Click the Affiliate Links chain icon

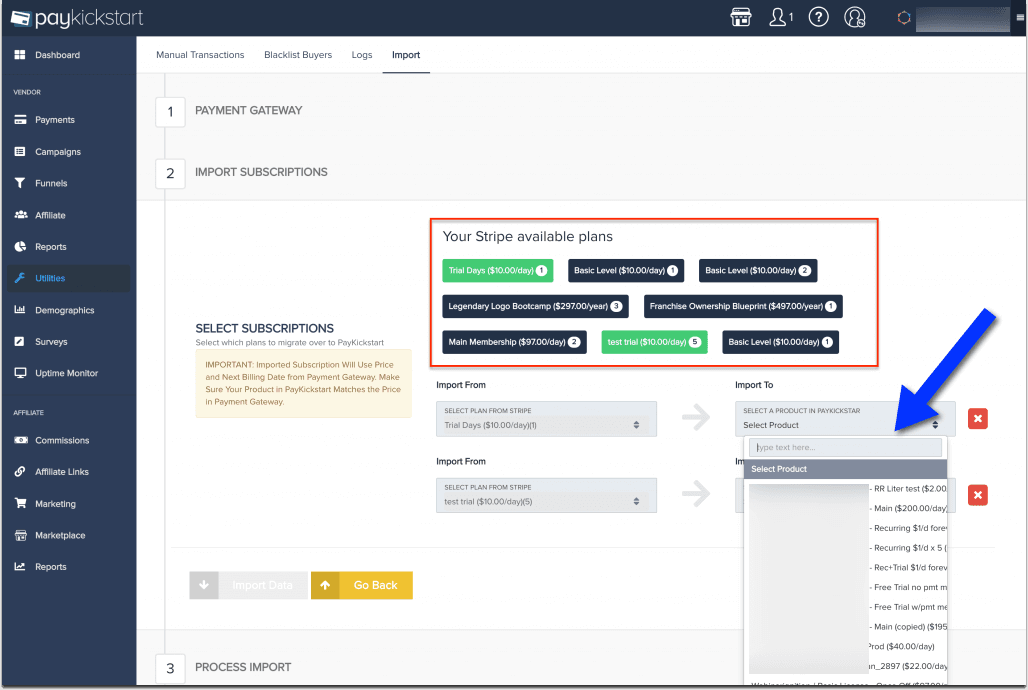click(x=20, y=472)
